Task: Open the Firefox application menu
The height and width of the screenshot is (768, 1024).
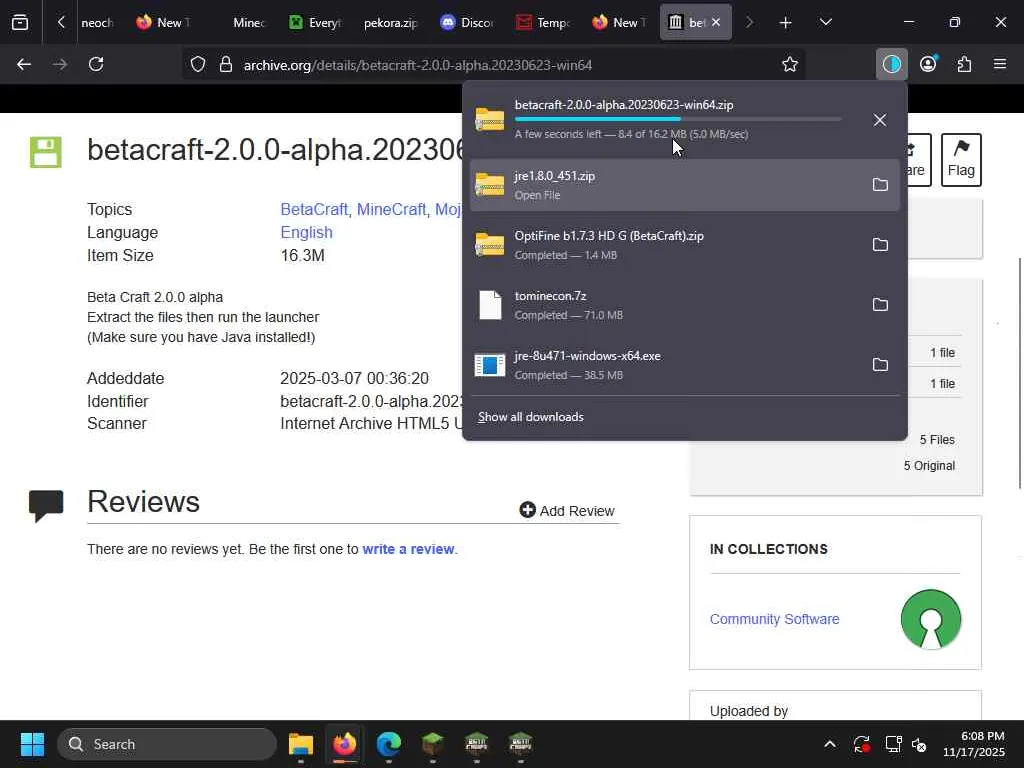Action: 1000,64
